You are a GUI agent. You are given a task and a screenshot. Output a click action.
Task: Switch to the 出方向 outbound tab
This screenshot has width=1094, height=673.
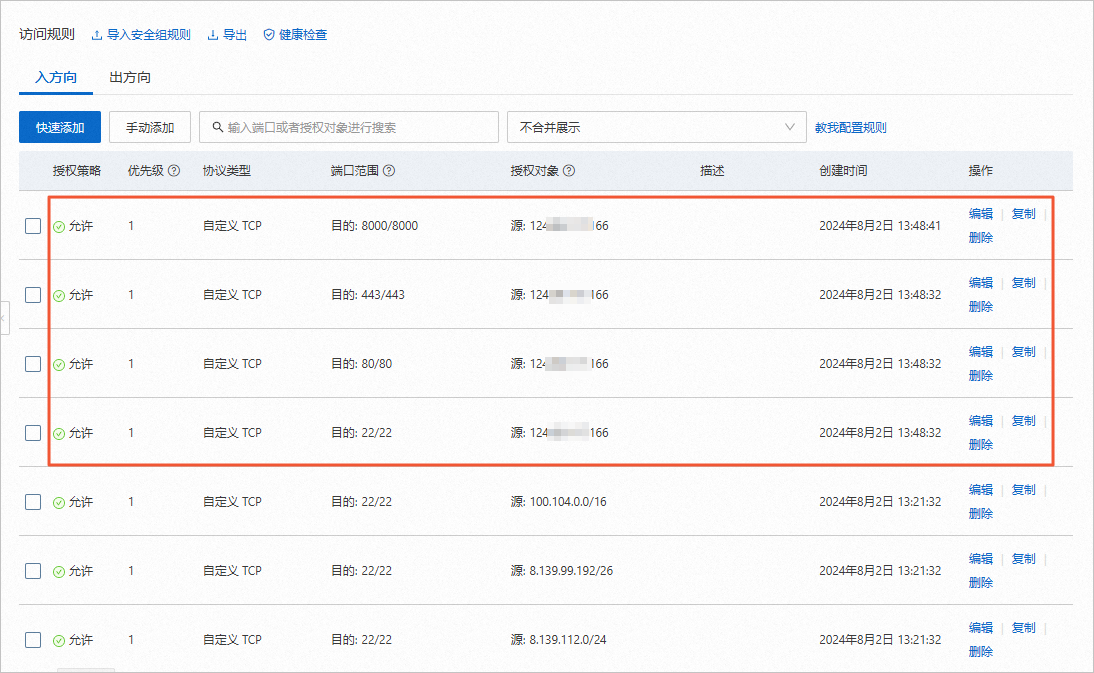tap(130, 77)
